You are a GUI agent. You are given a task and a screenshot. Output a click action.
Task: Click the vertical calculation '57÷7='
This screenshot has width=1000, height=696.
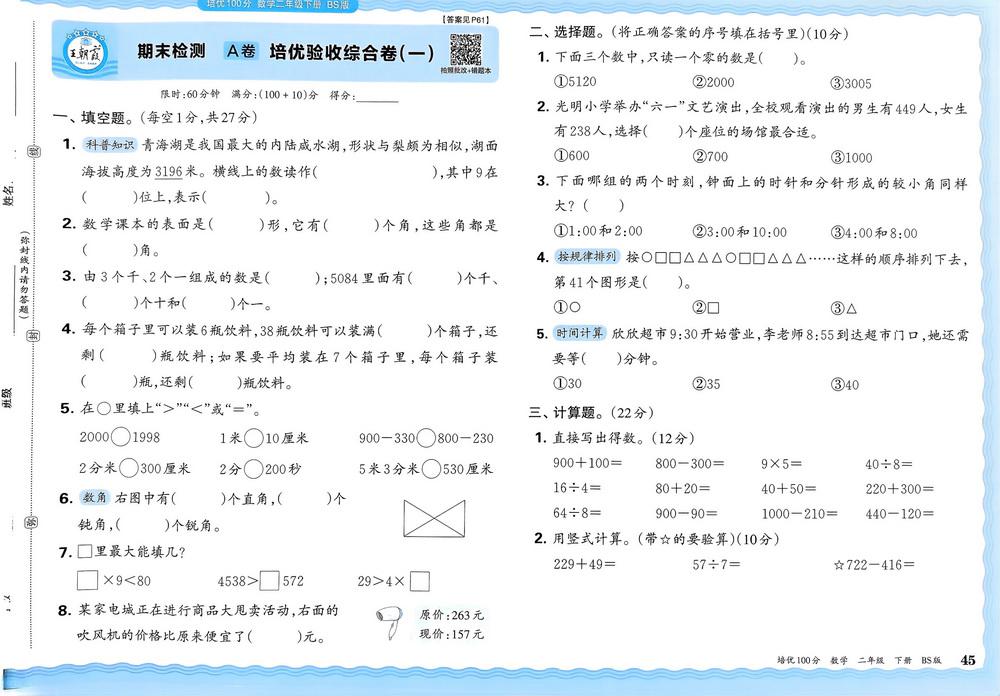(x=716, y=565)
